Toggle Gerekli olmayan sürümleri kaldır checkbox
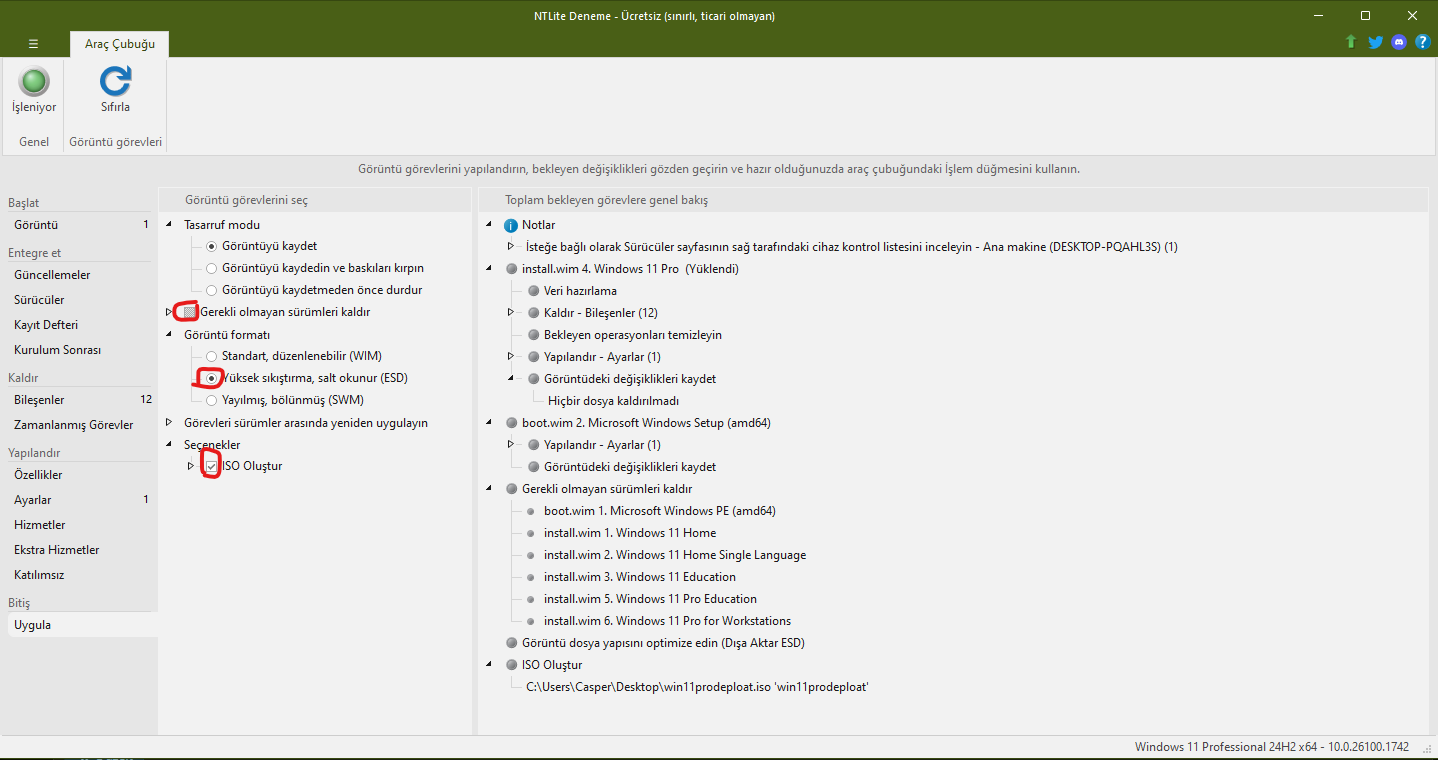1438x760 pixels. (x=190, y=312)
